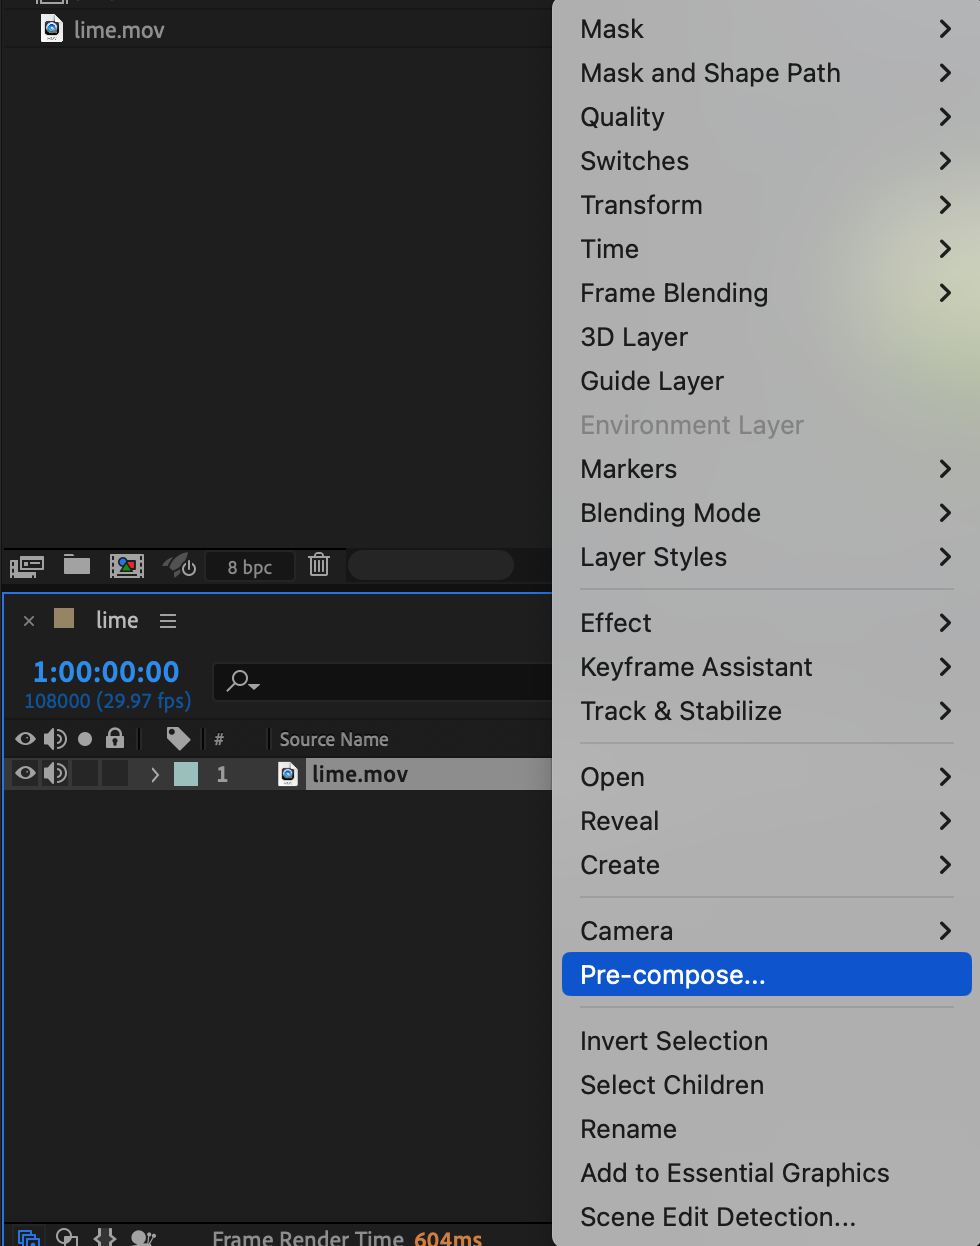
Task: Toggle the Layer Switches pane icon
Action: (x=29, y=1238)
